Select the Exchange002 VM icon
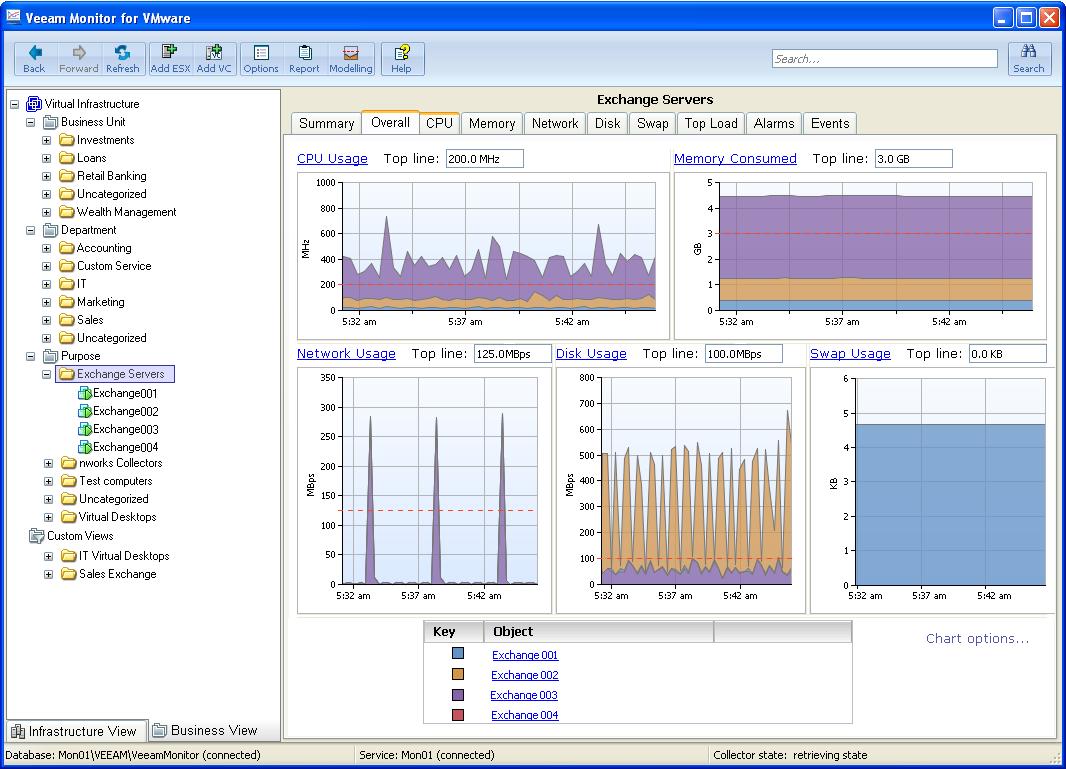 pos(85,411)
